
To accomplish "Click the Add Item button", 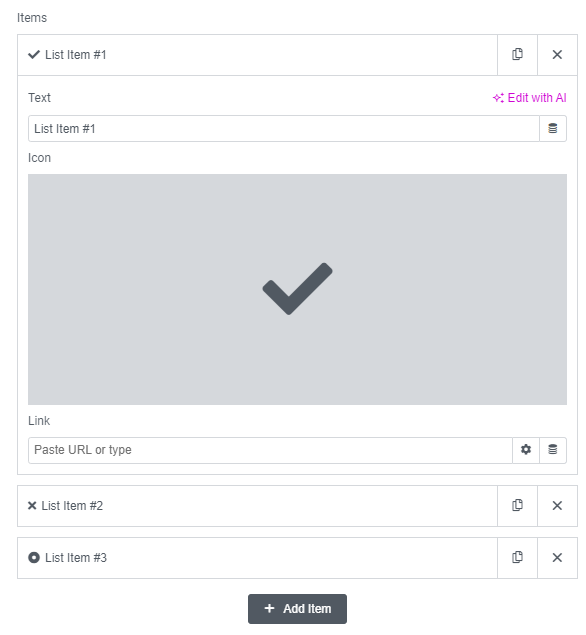I will (x=297, y=609).
